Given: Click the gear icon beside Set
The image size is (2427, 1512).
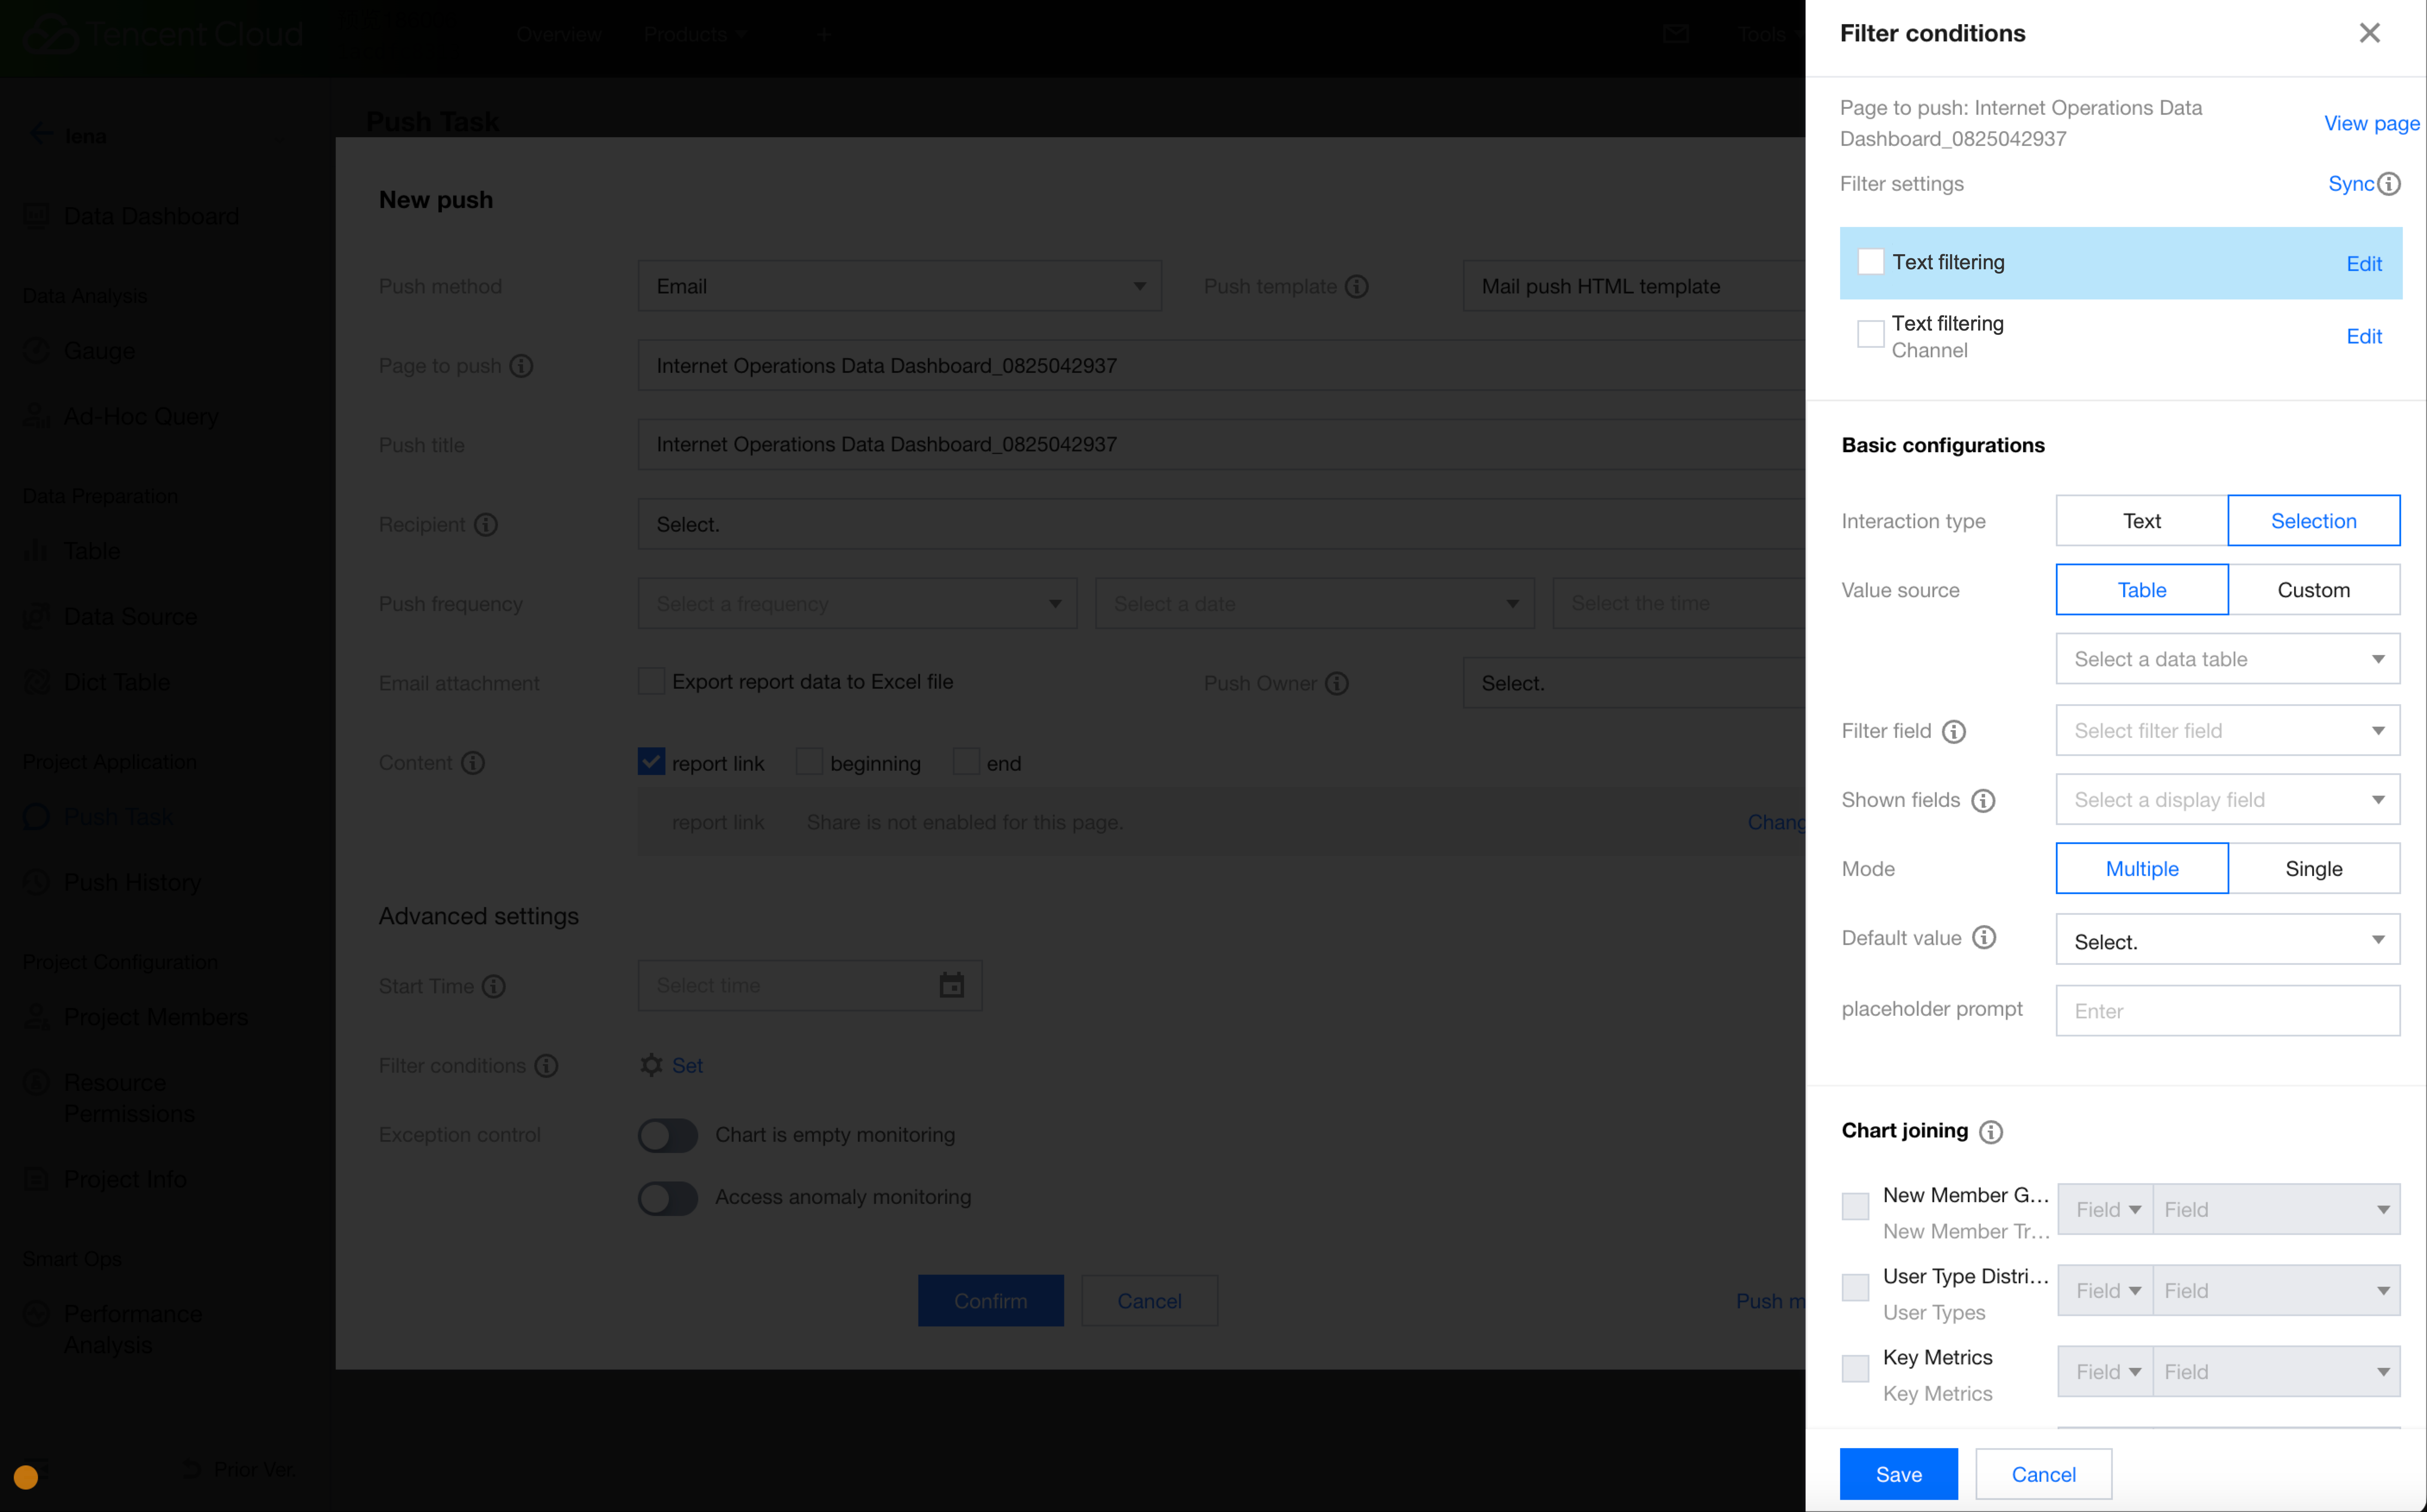Looking at the screenshot, I should (x=651, y=1066).
